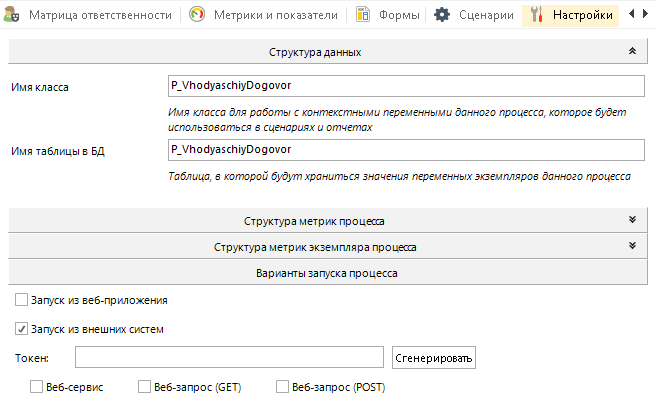Expand Структура метрик процесса section
656x407 pixels.
point(631,220)
